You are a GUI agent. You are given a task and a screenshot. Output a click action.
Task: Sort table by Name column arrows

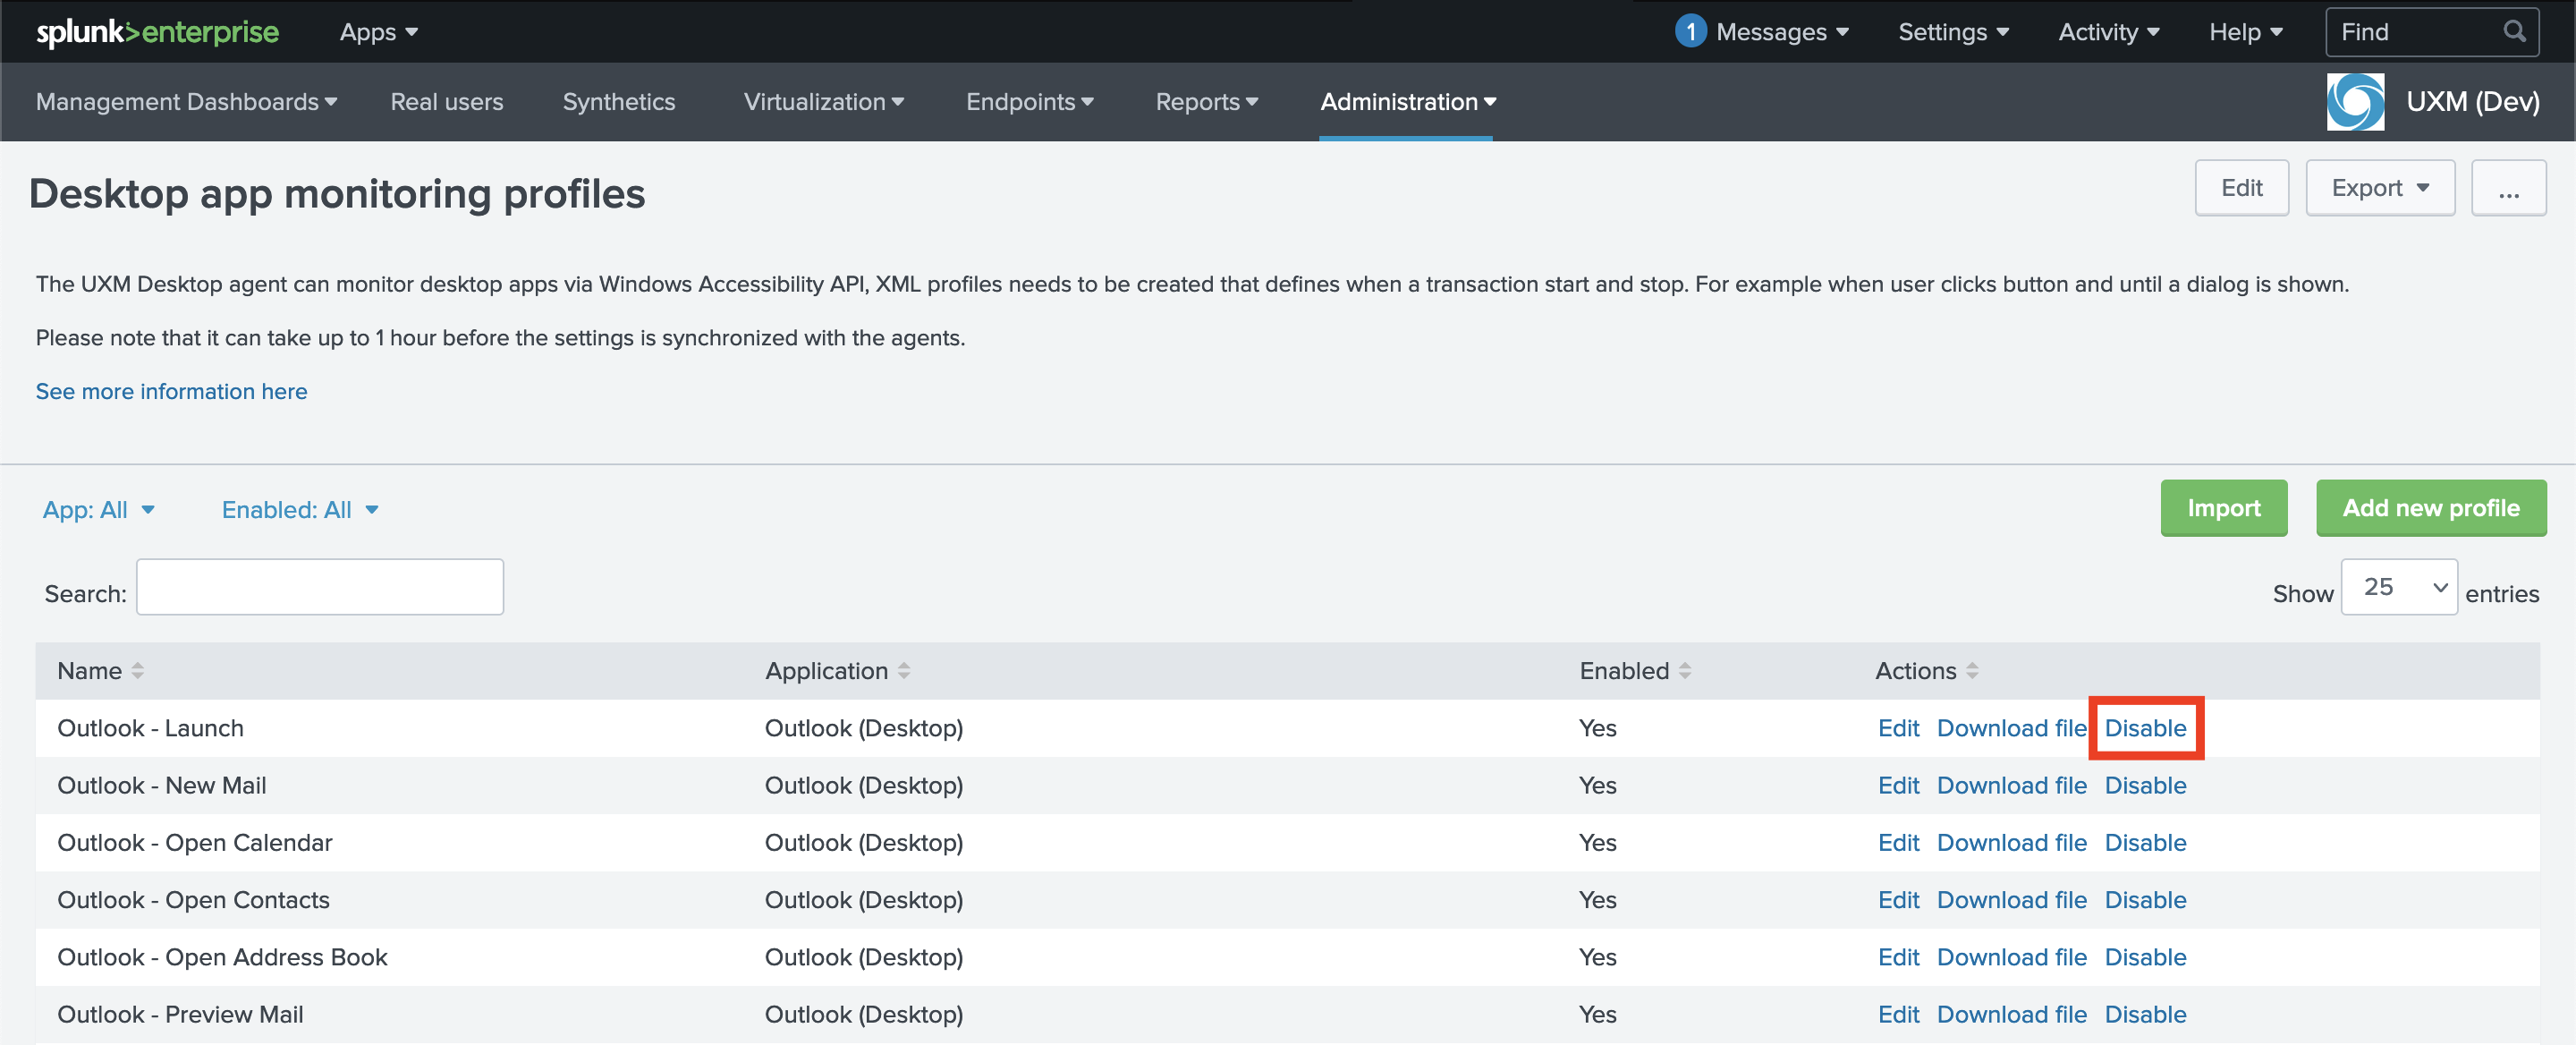138,671
